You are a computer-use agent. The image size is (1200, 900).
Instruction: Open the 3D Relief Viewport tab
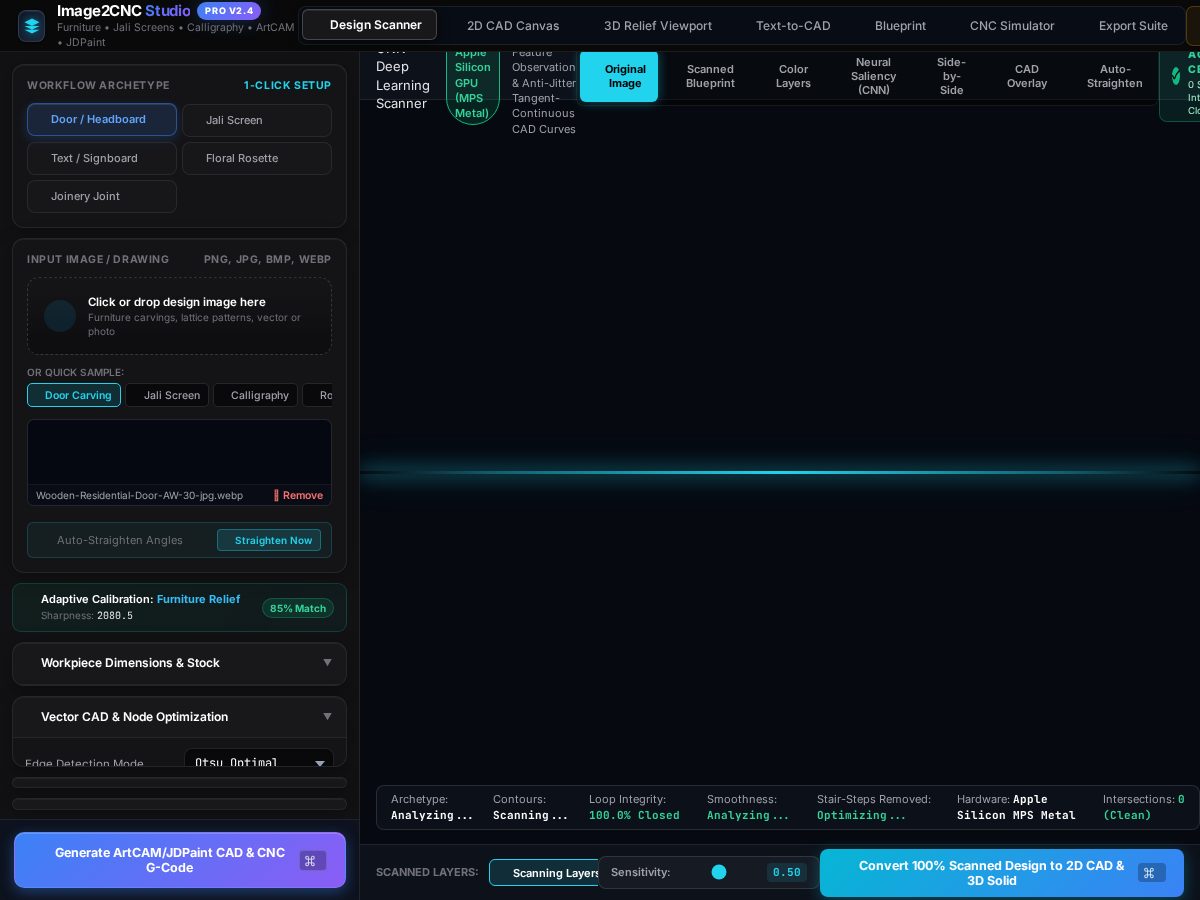coord(658,26)
